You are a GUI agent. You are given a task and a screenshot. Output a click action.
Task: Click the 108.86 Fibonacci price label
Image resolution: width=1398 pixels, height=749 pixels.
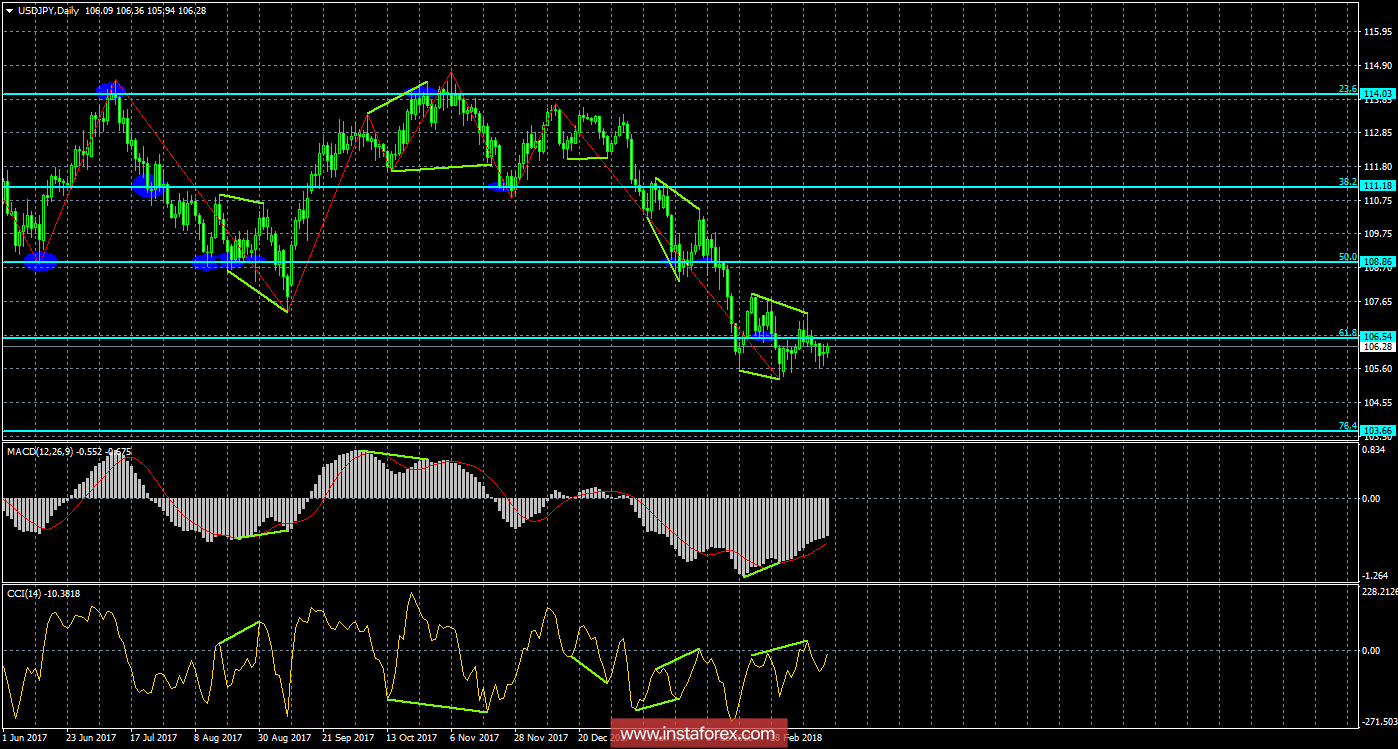click(x=1378, y=261)
